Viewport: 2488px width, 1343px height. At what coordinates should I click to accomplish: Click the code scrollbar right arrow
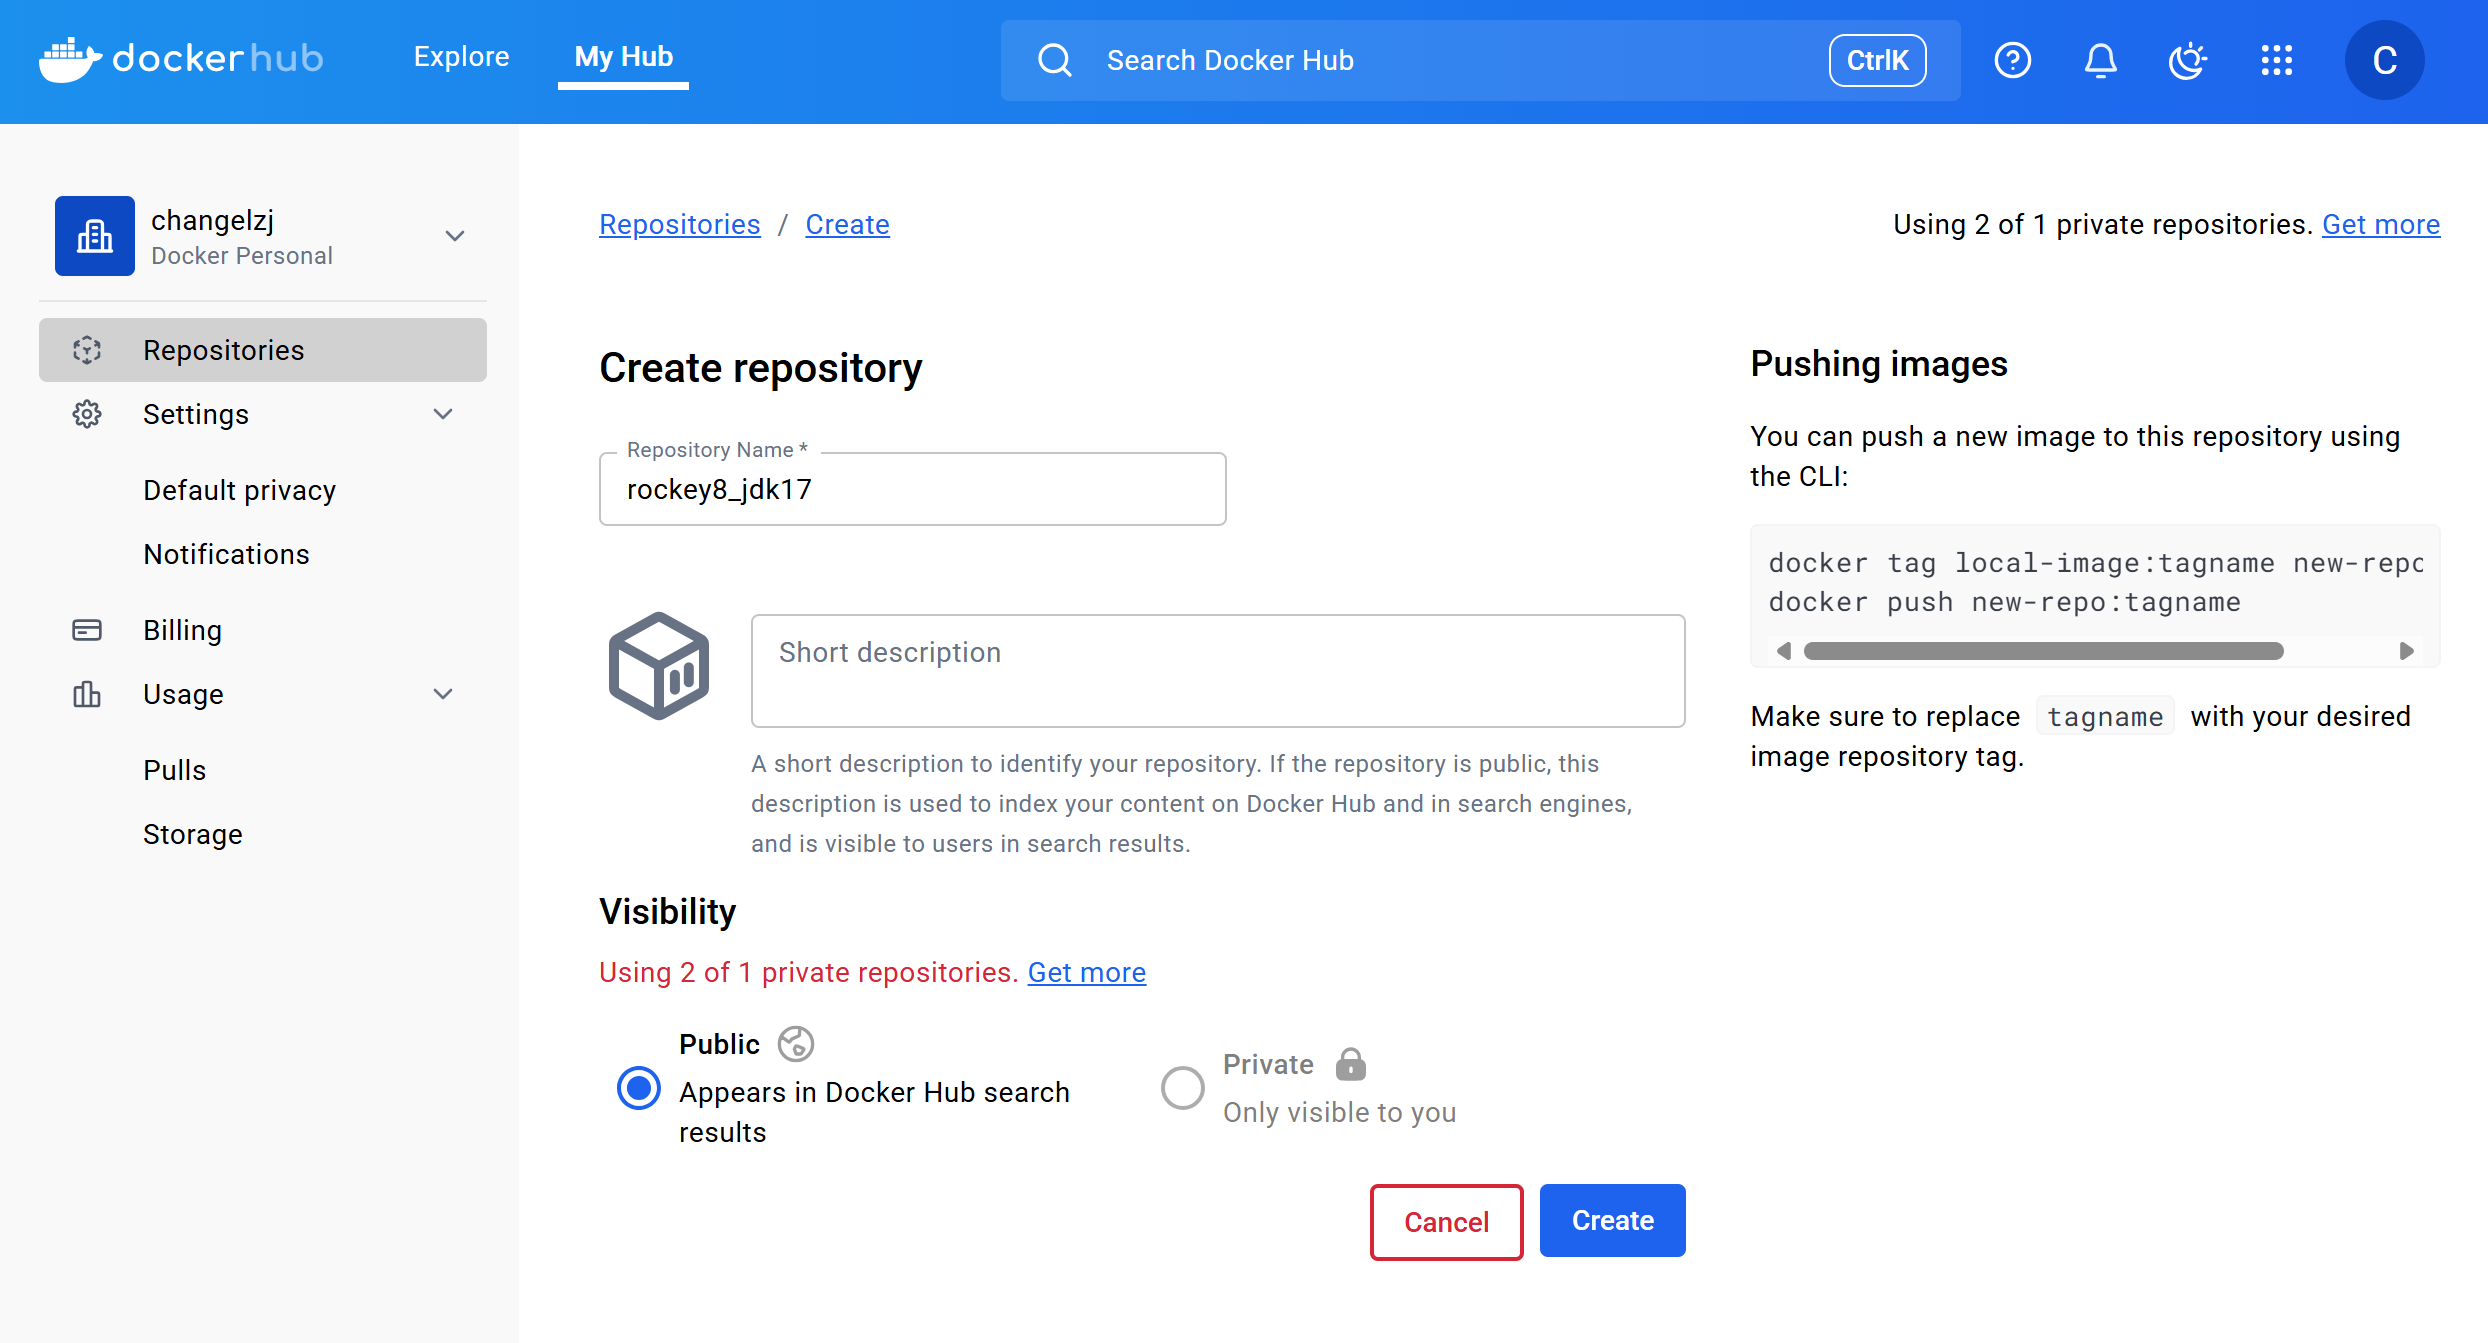tap(2407, 651)
